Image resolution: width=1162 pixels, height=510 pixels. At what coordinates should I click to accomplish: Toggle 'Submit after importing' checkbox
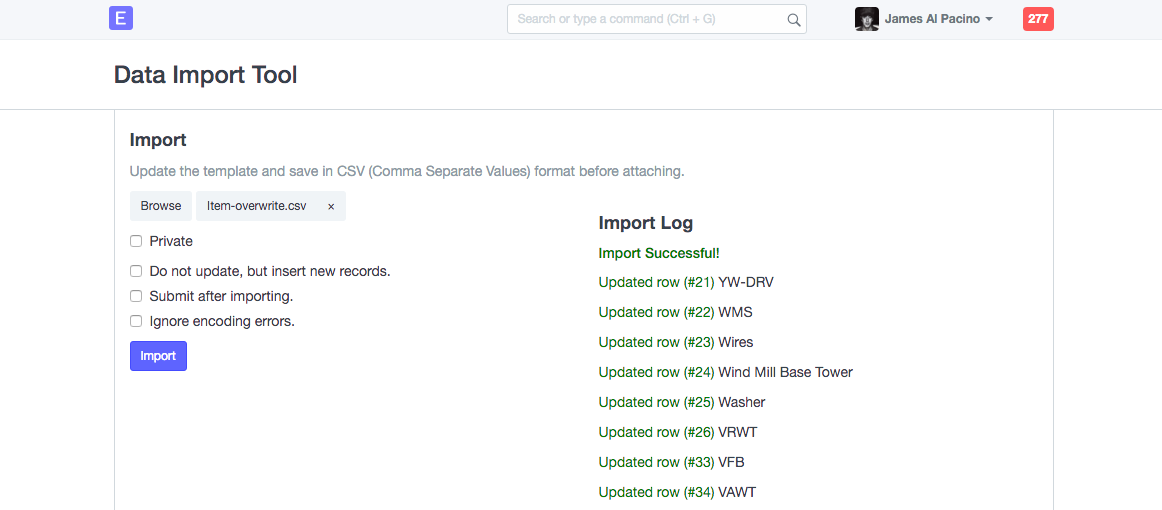(136, 296)
